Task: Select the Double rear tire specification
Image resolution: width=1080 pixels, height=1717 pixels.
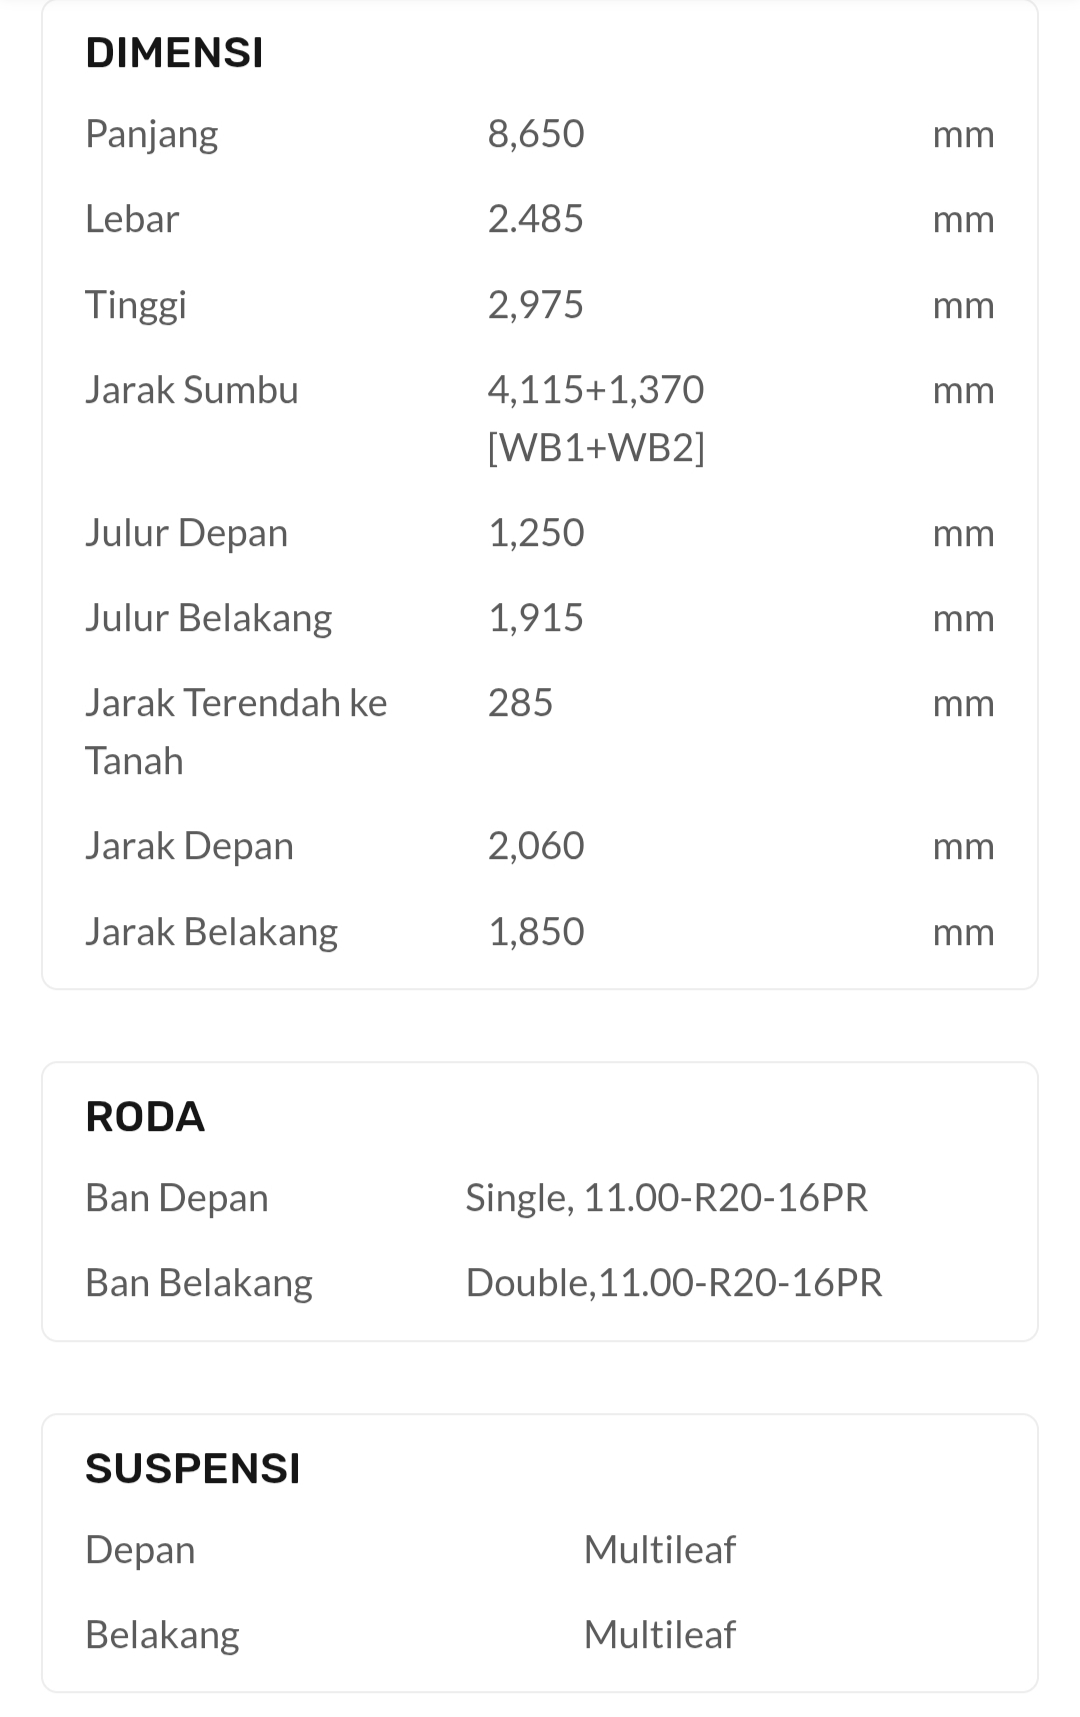Action: (x=674, y=1283)
